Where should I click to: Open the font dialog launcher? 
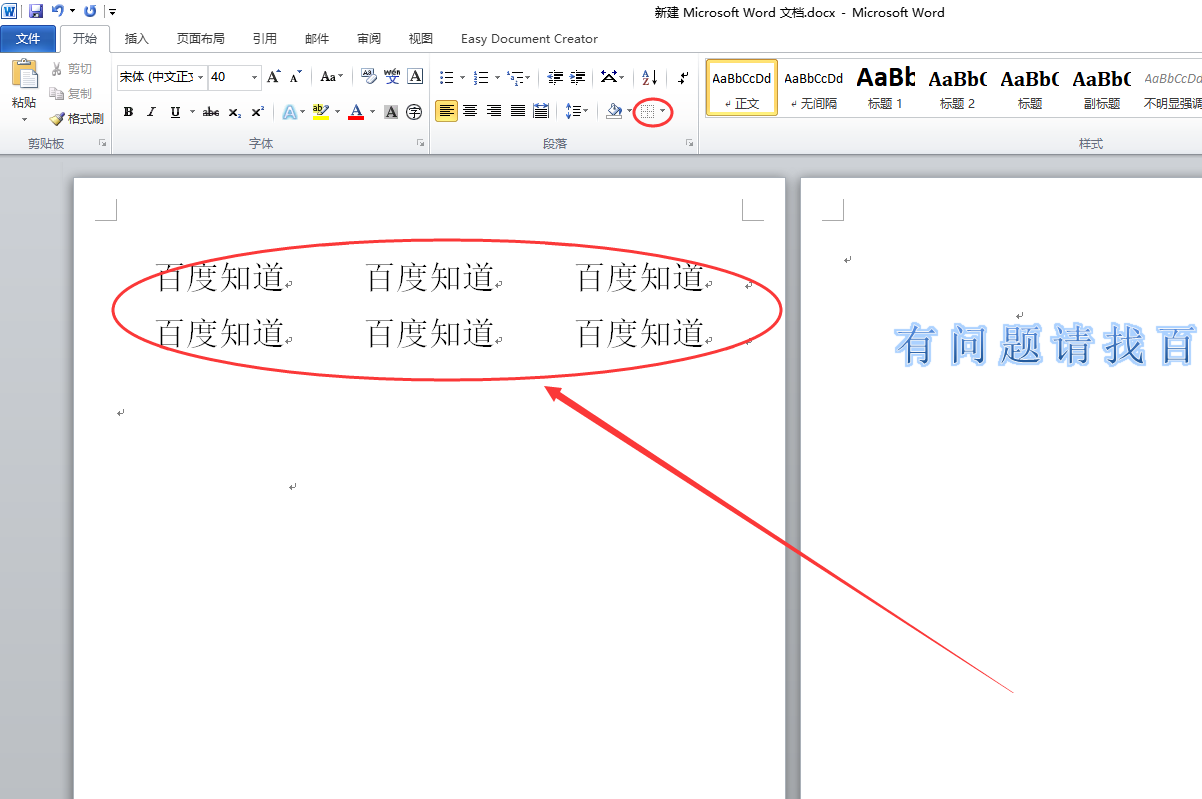(421, 144)
